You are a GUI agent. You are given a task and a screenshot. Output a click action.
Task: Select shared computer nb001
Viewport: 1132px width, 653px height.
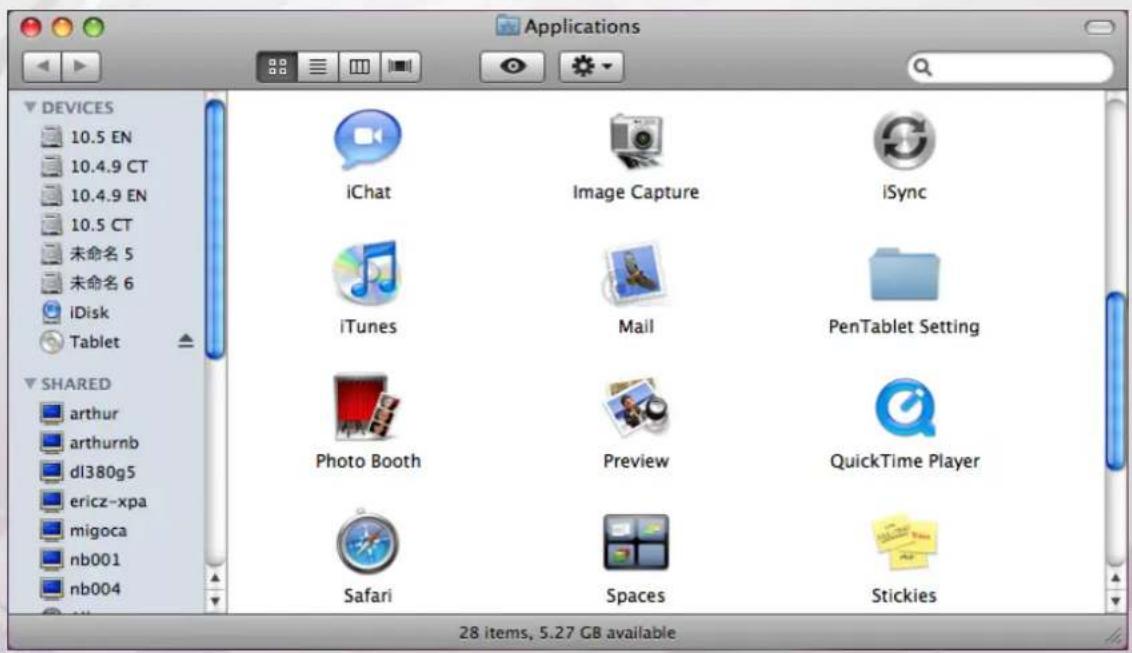[81, 559]
